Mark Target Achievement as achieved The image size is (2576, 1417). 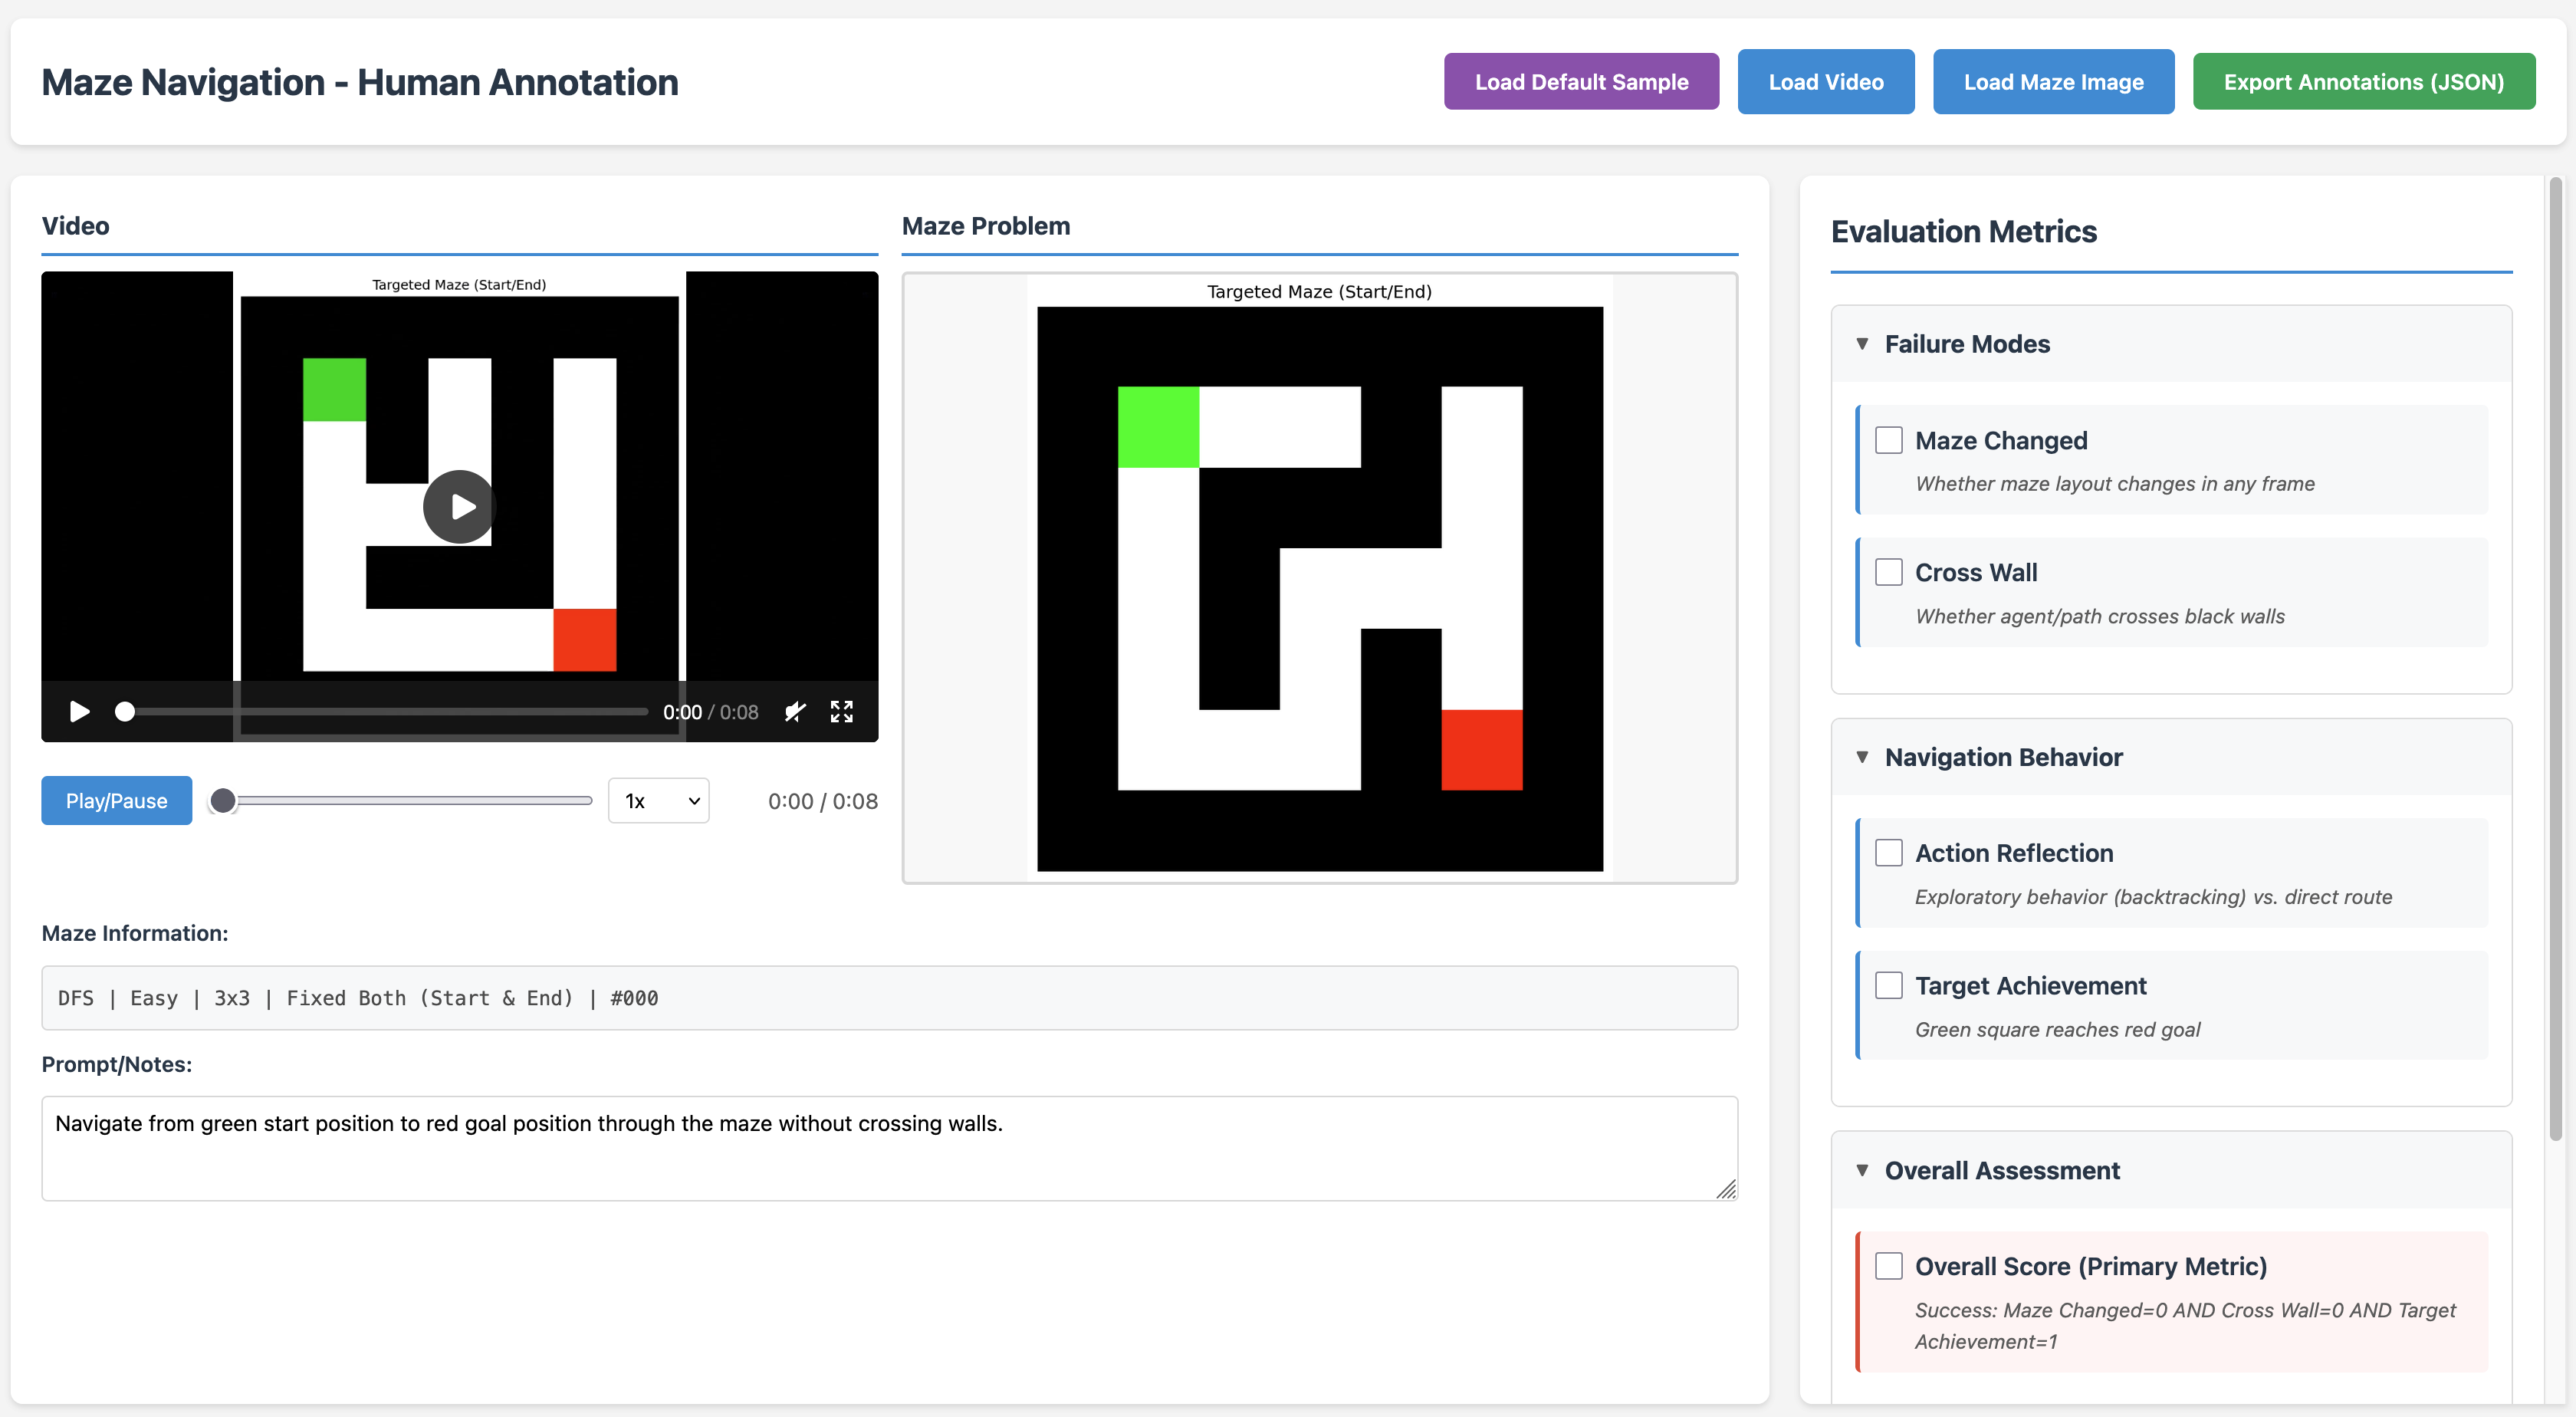(x=1888, y=985)
